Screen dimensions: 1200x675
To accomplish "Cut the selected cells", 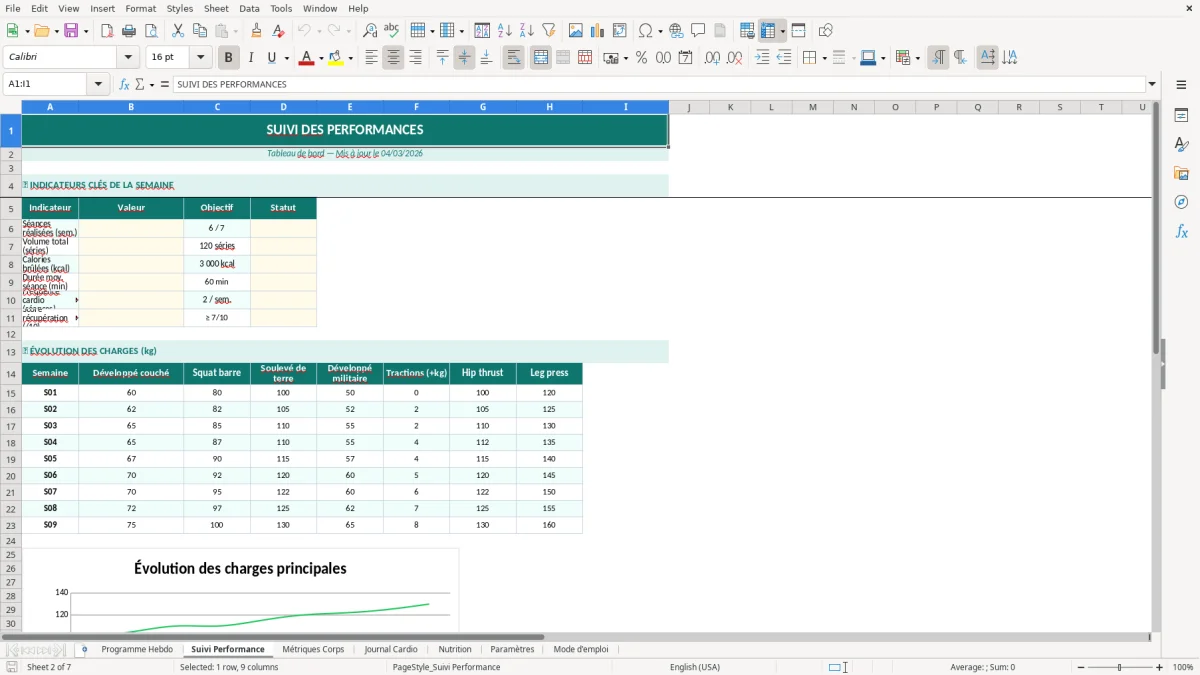I will pos(178,31).
